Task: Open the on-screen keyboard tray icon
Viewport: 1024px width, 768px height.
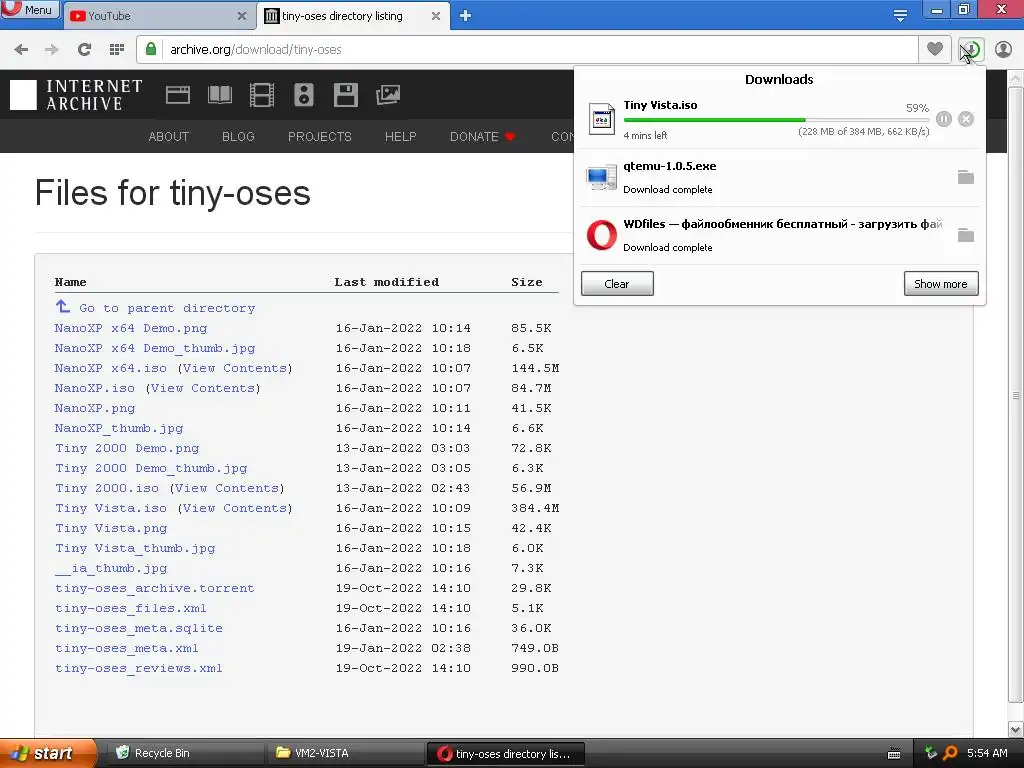Action: 894,754
